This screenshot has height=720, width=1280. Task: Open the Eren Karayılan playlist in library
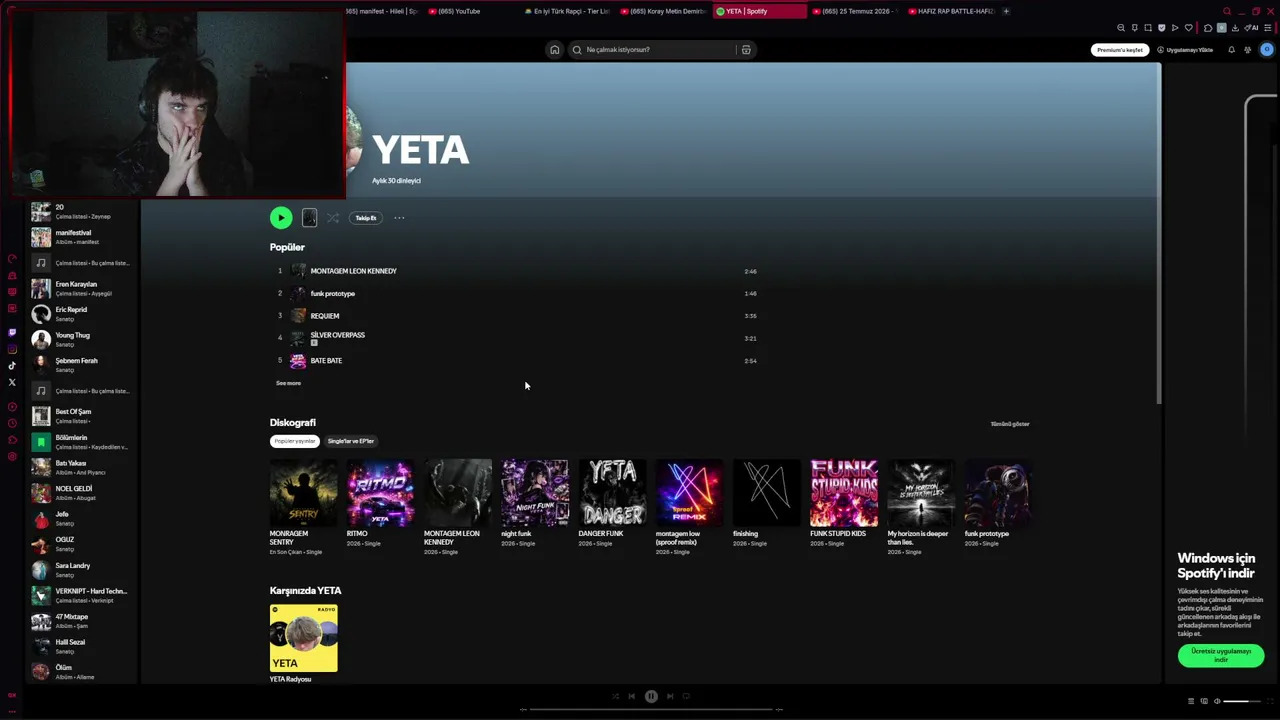tap(82, 289)
